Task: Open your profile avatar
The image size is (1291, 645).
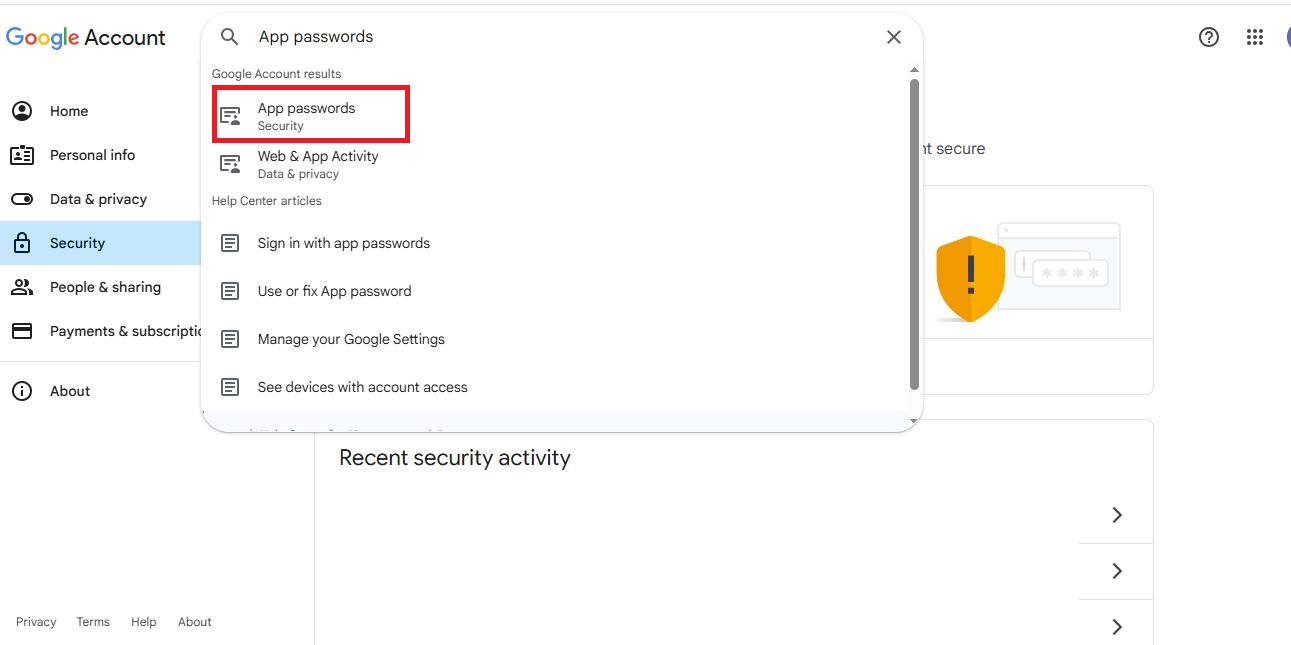Action: coord(1287,36)
